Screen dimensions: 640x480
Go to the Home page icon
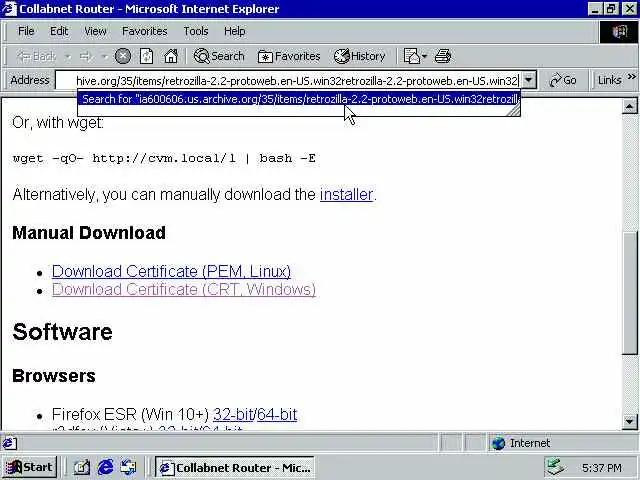point(171,56)
